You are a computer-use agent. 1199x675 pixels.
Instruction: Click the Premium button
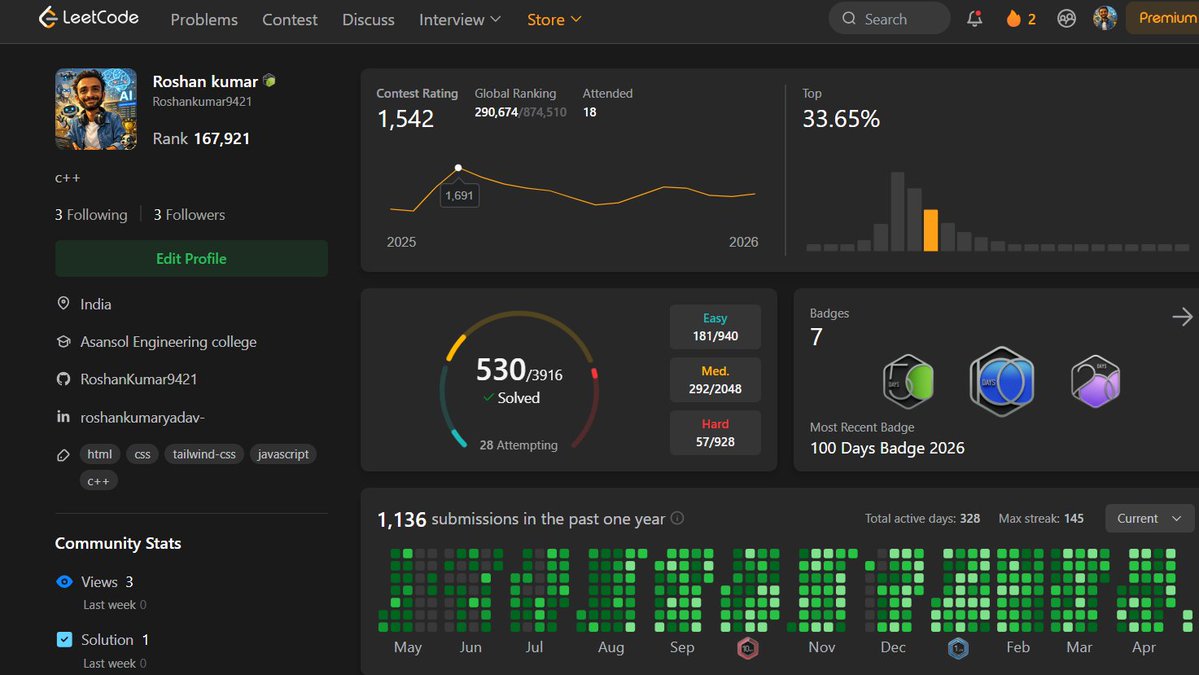[1164, 18]
